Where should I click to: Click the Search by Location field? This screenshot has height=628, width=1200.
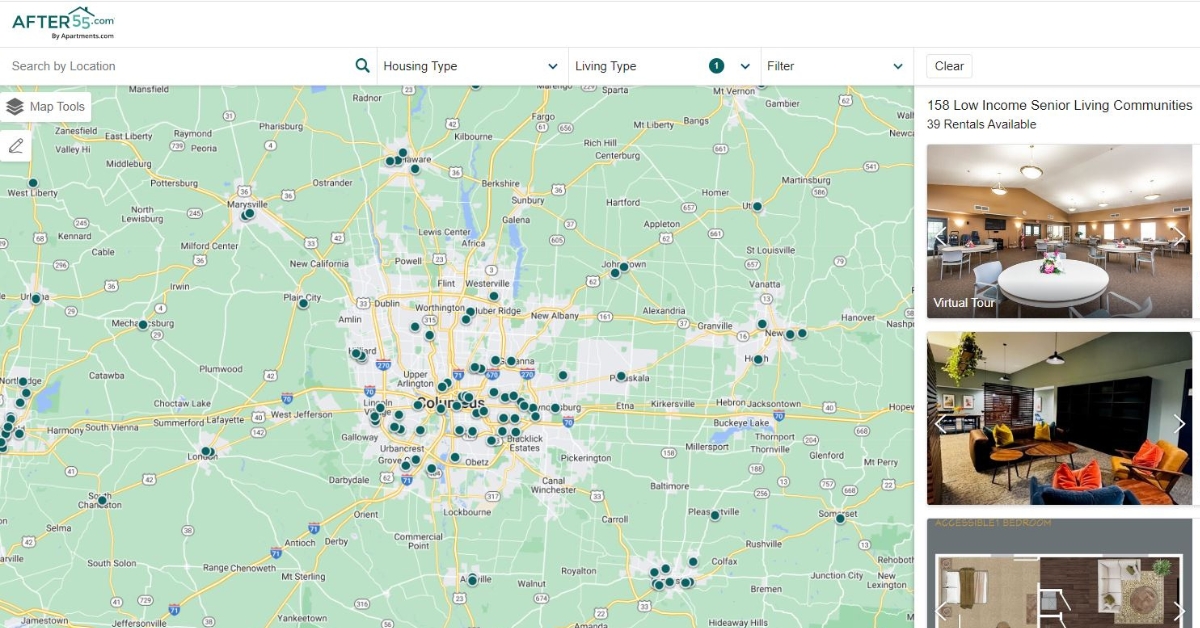coord(180,66)
